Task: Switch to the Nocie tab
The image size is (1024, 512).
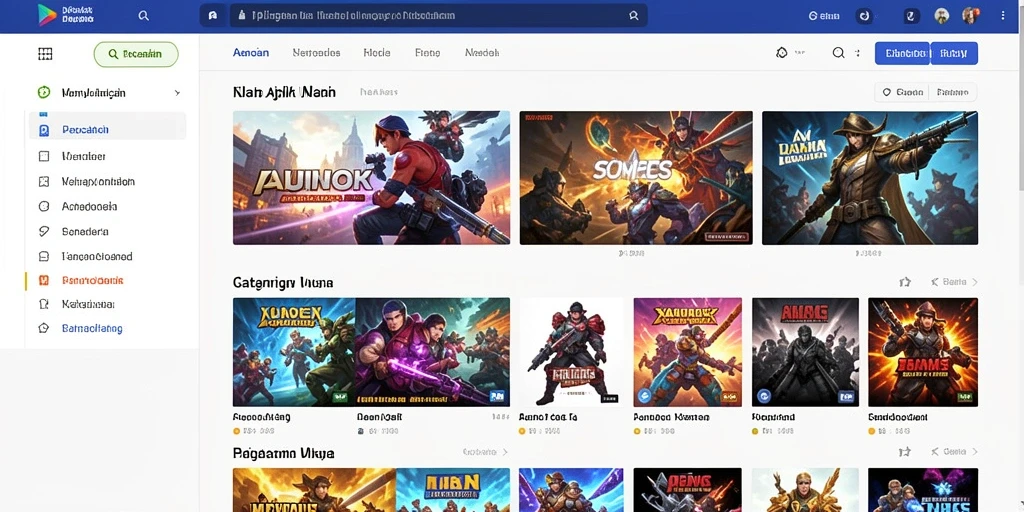Action: coord(377,53)
